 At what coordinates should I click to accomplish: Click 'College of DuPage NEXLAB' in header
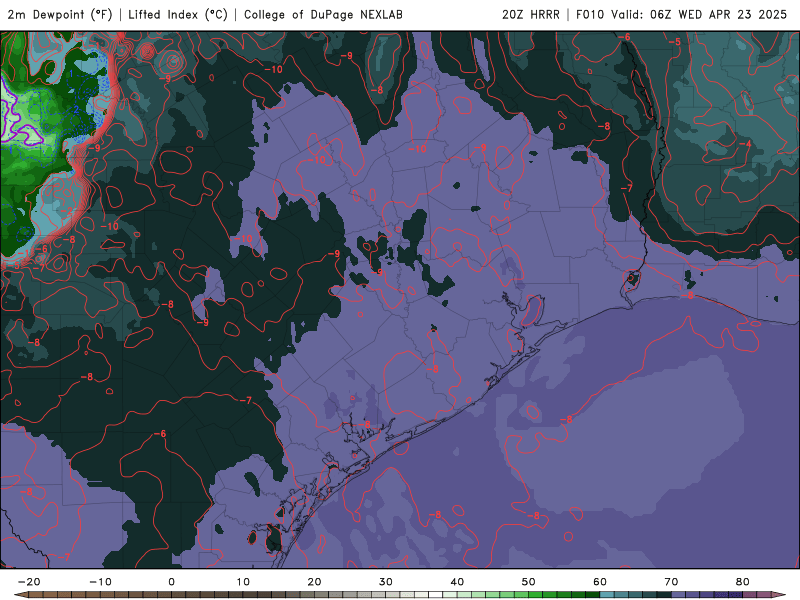coord(323,14)
